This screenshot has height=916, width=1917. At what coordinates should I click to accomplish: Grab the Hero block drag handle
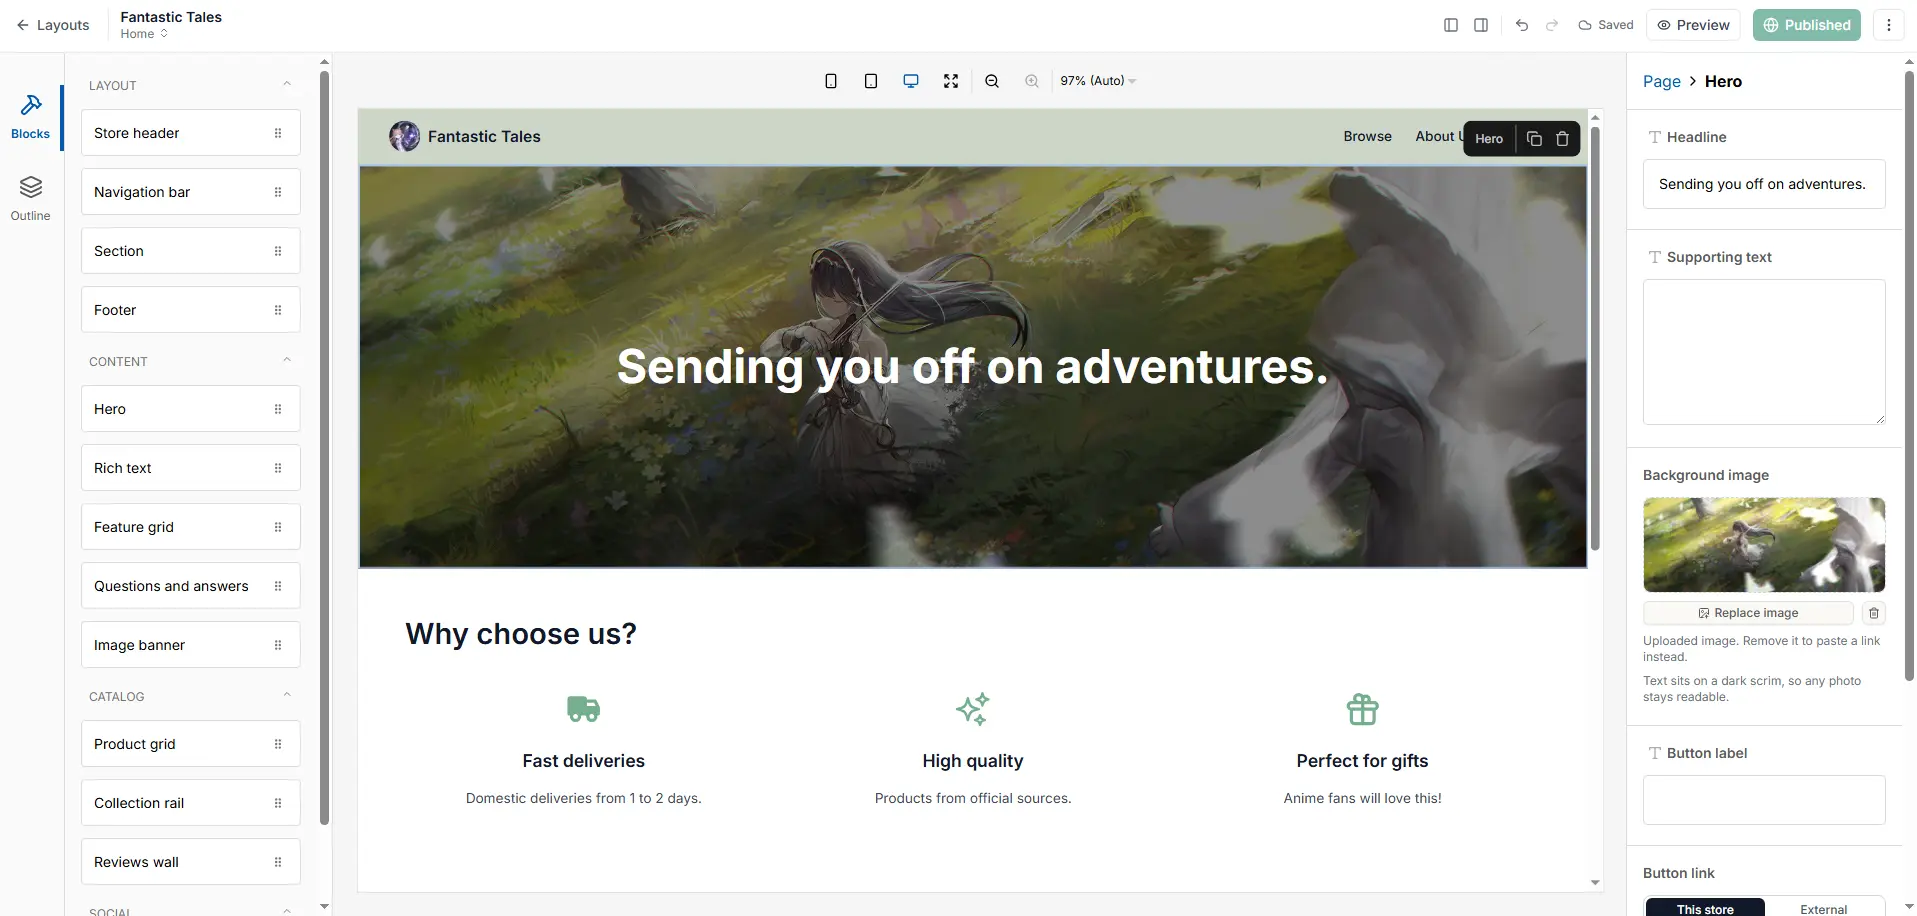[278, 409]
